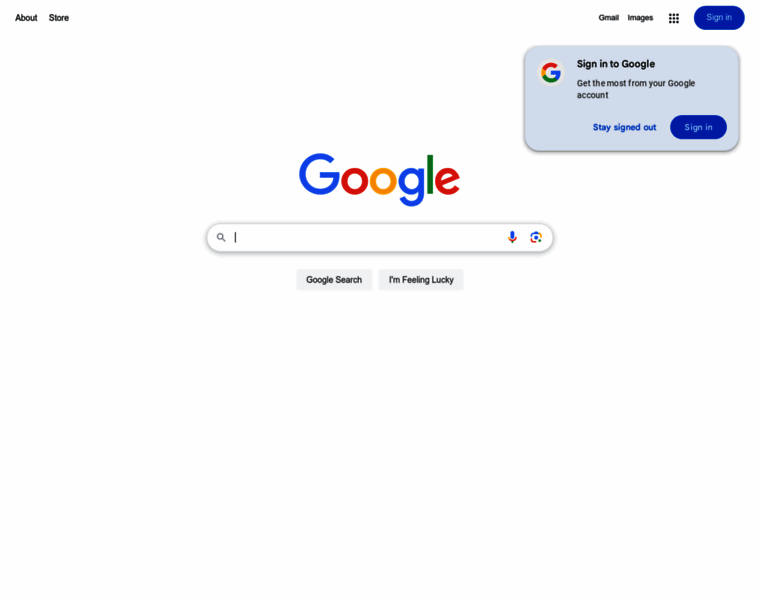The image size is (760, 600).
Task: Click the yellow letter o in Google logo
Action: [383, 179]
